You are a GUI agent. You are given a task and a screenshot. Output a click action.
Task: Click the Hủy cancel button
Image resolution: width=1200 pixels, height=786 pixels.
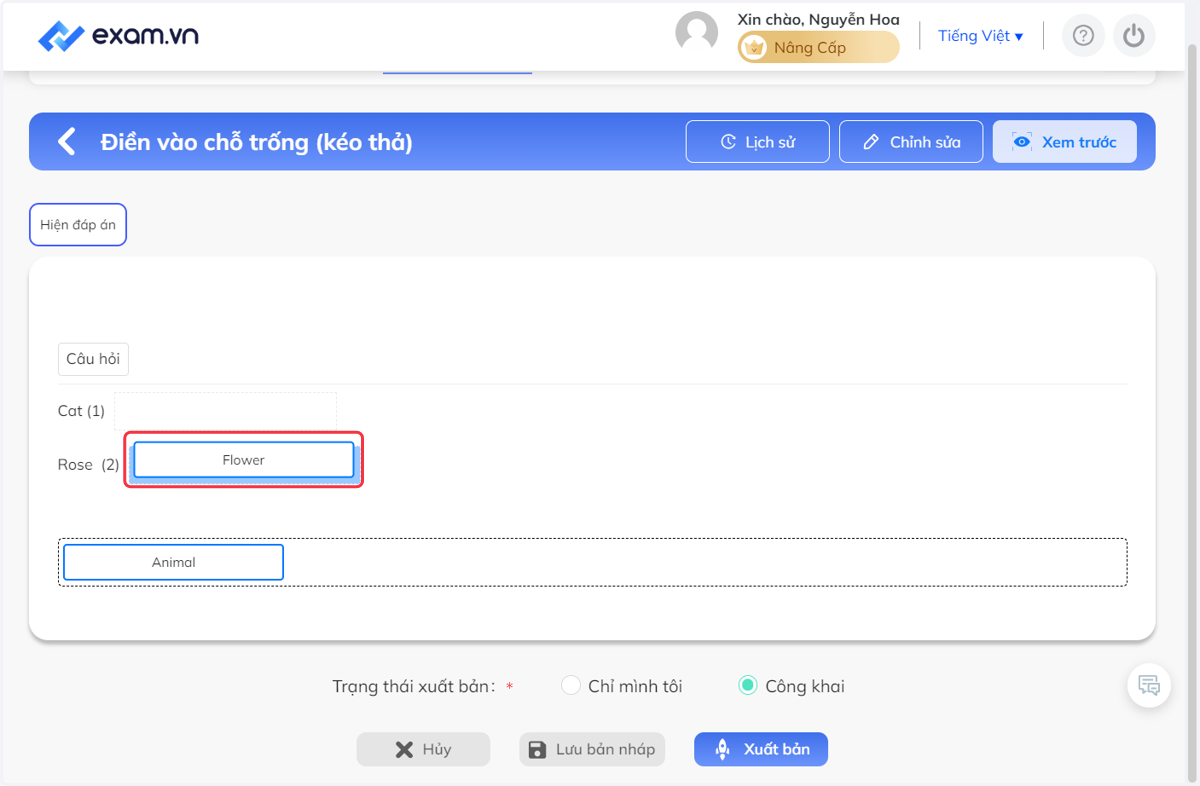(x=423, y=749)
